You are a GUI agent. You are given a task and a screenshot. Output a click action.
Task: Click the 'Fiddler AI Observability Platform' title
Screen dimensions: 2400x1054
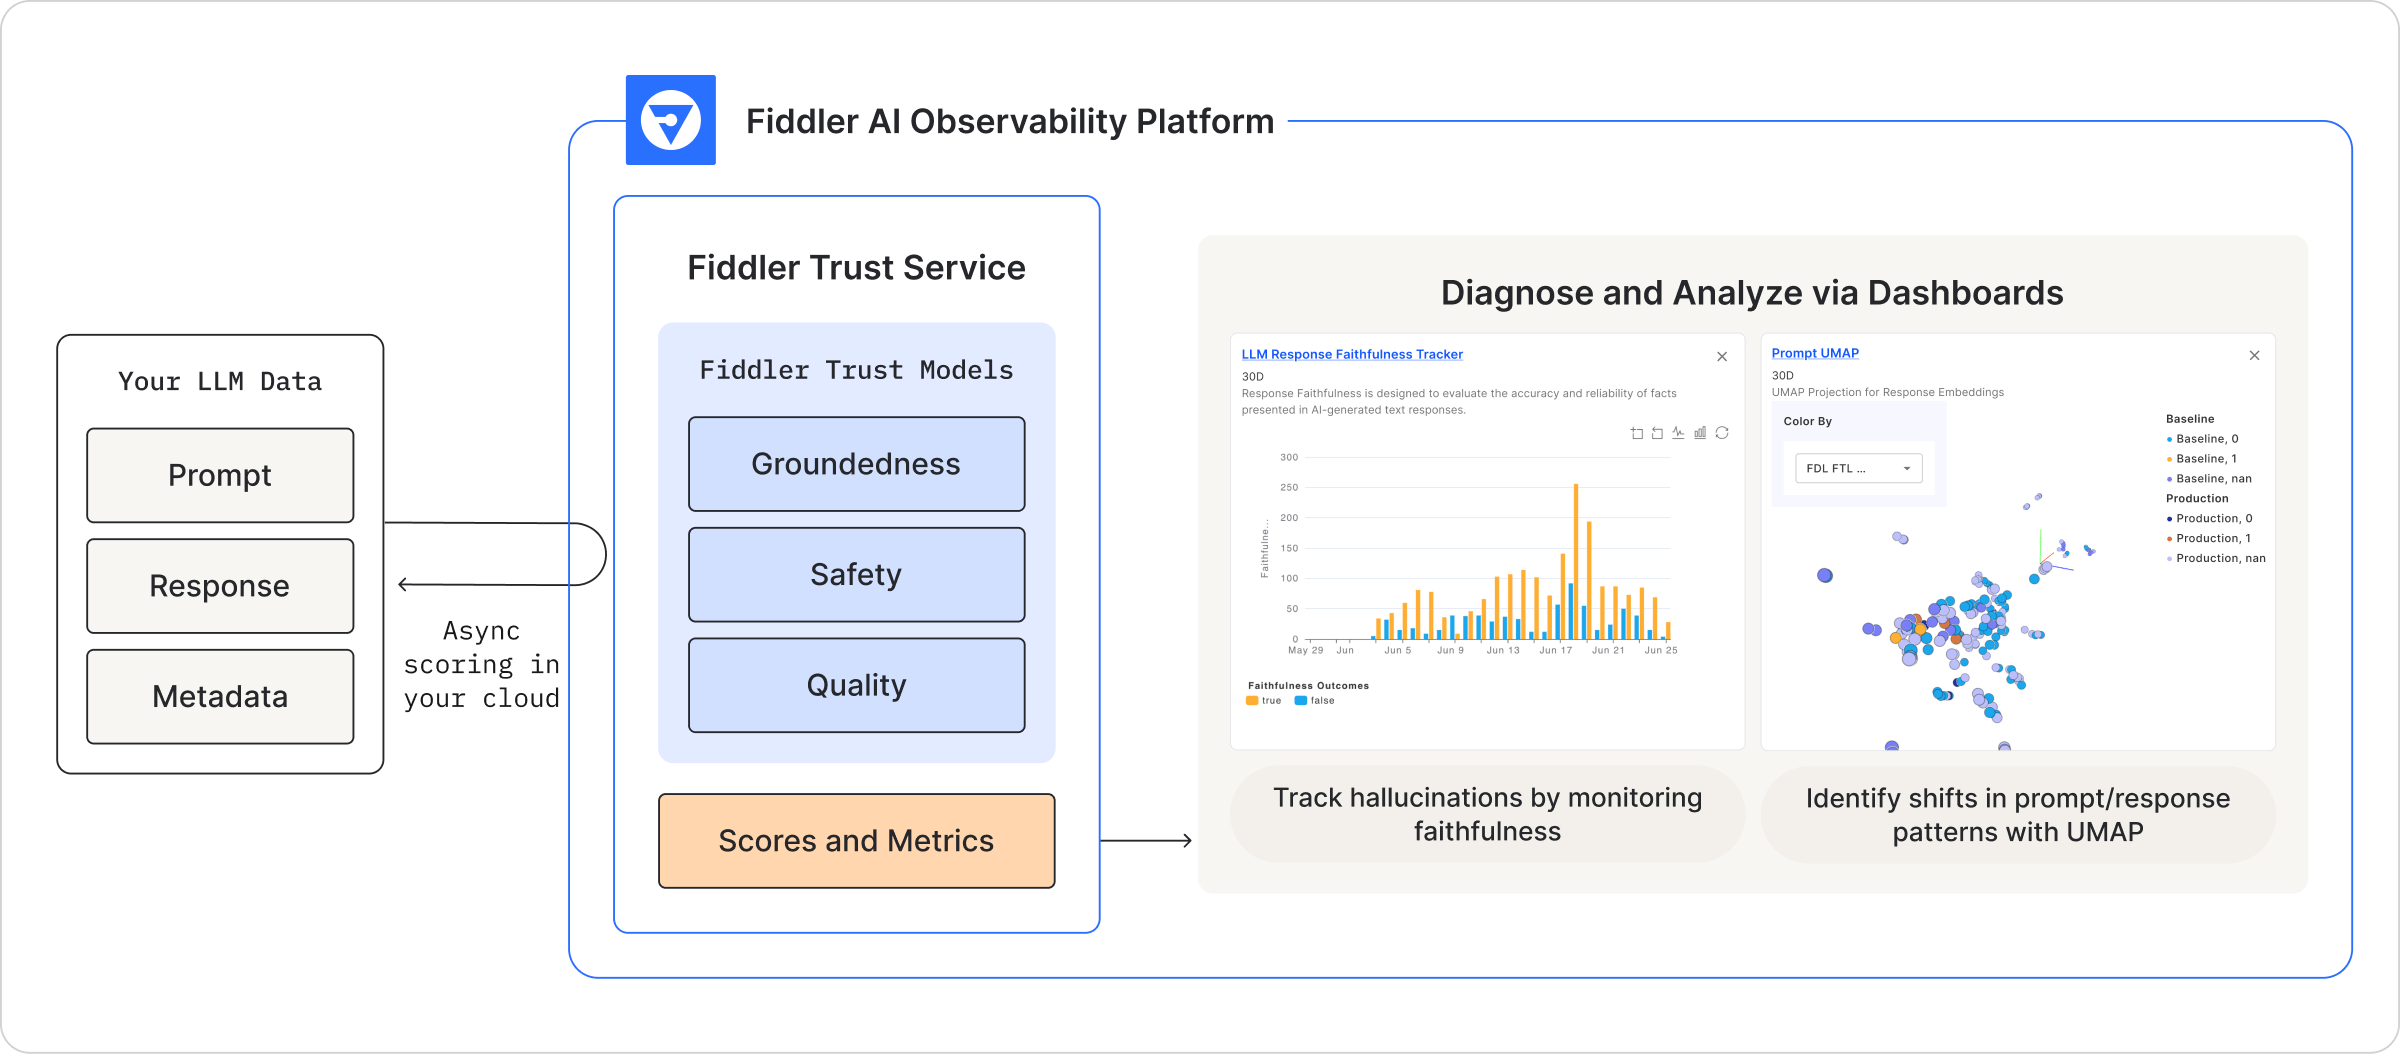pos(1010,121)
